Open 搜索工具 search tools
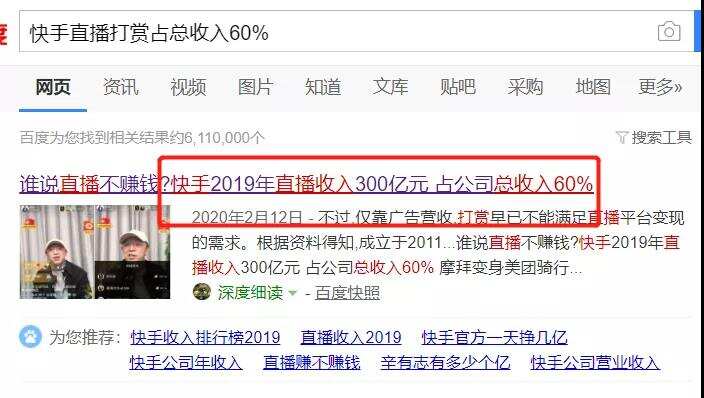Screen dimensions: 704x398 661,137
